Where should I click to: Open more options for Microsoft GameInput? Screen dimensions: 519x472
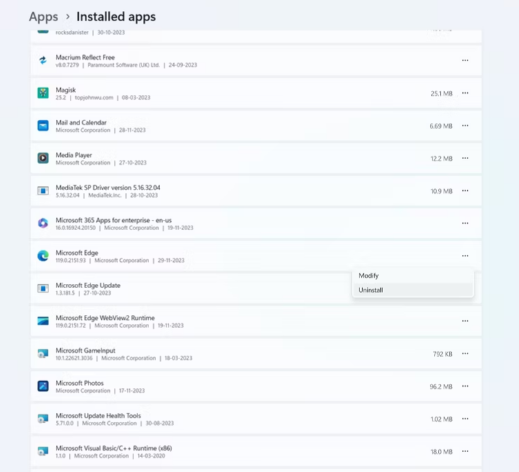point(465,353)
